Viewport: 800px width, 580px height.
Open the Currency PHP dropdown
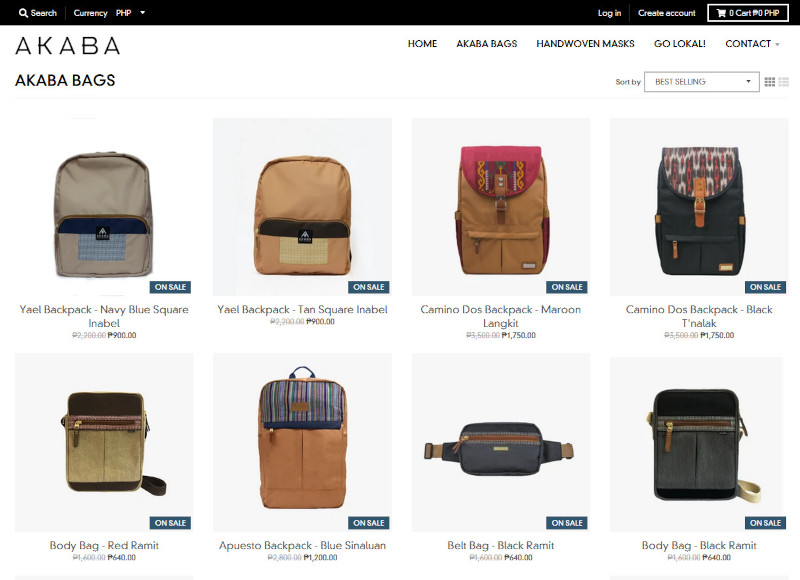[x=130, y=13]
